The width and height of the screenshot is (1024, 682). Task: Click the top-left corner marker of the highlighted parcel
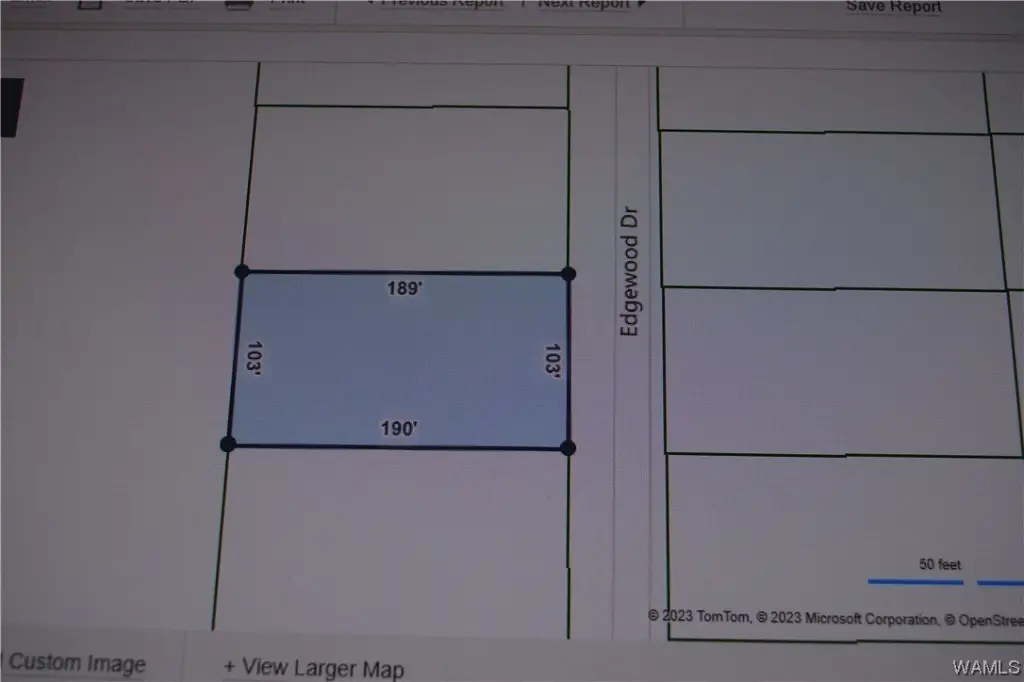241,271
